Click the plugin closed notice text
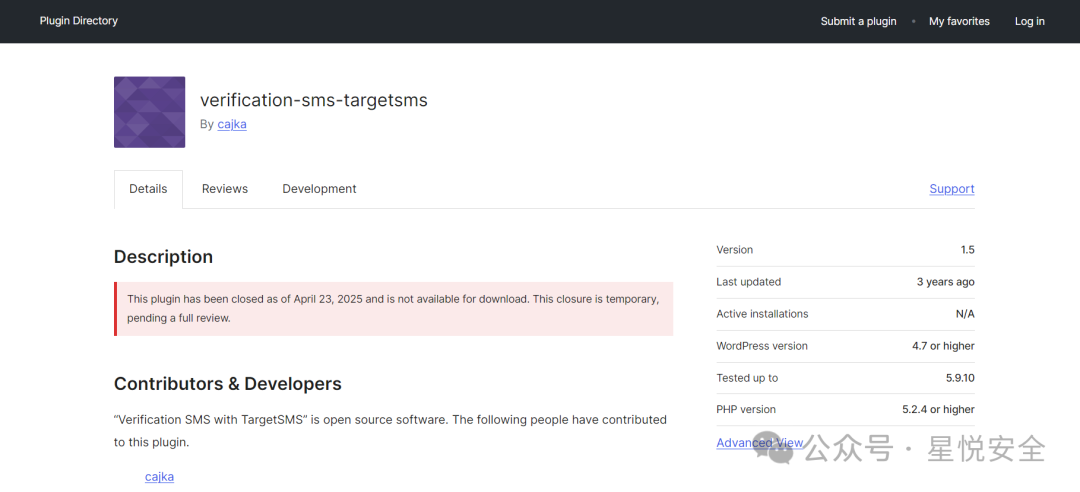Viewport: 1080px width, 492px height. tap(393, 309)
